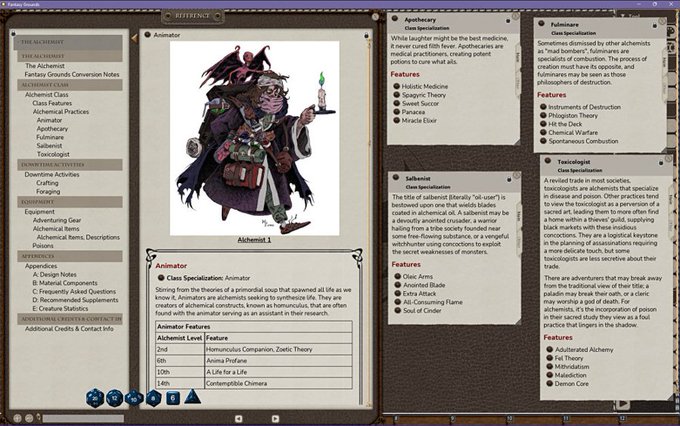680x426 pixels.
Task: Open All-Consuming Flame link icon
Action: [397, 302]
